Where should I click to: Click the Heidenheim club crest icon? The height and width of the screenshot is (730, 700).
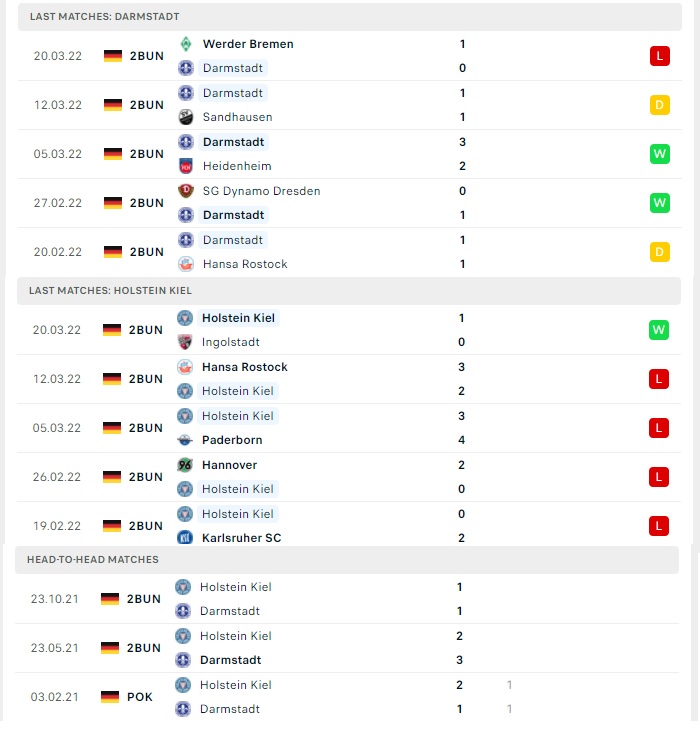pos(186,166)
